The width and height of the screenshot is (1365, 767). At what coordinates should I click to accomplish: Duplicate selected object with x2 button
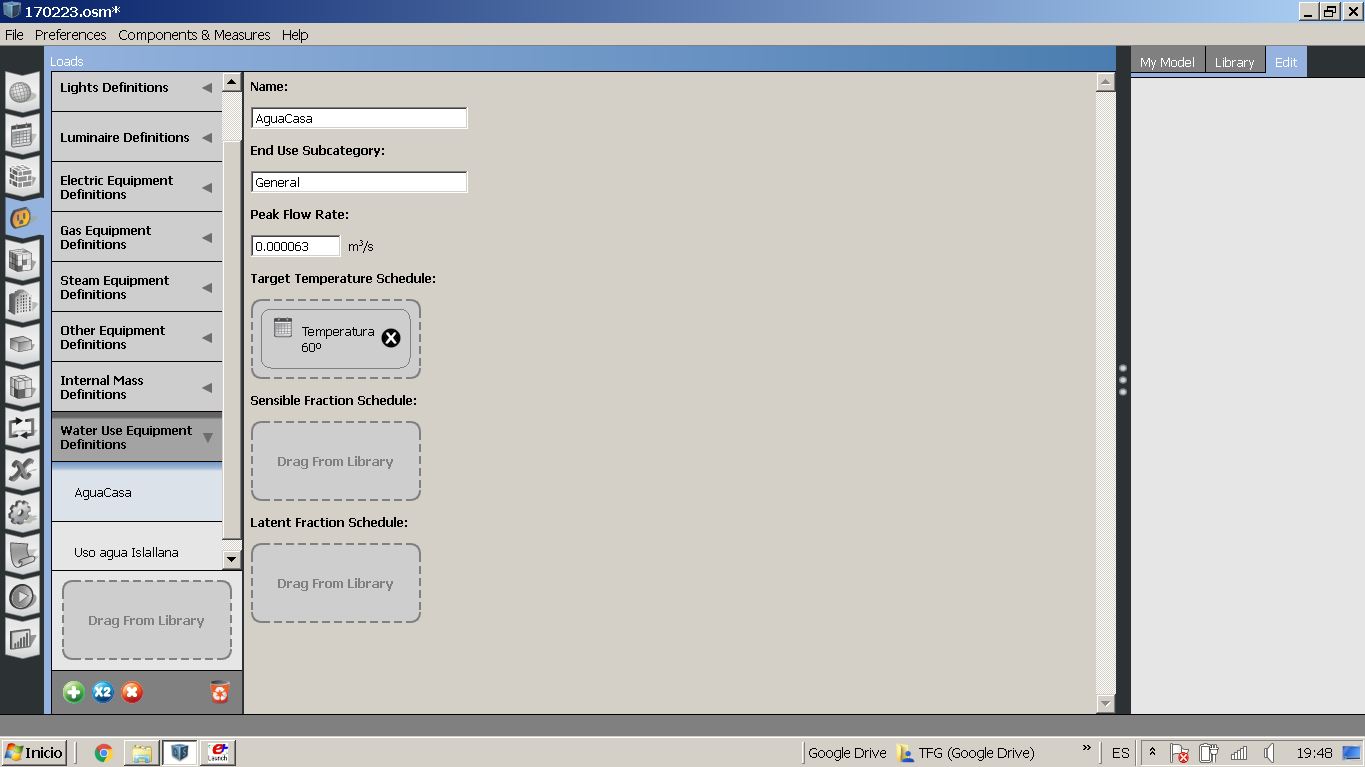[103, 692]
